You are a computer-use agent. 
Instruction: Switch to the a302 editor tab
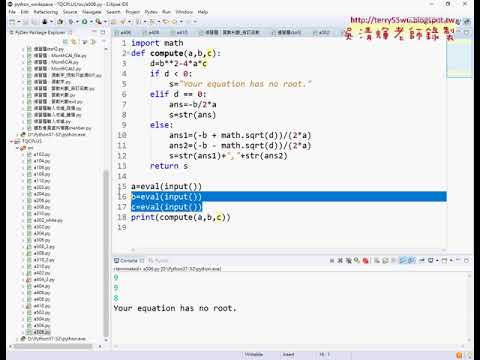[322, 33]
